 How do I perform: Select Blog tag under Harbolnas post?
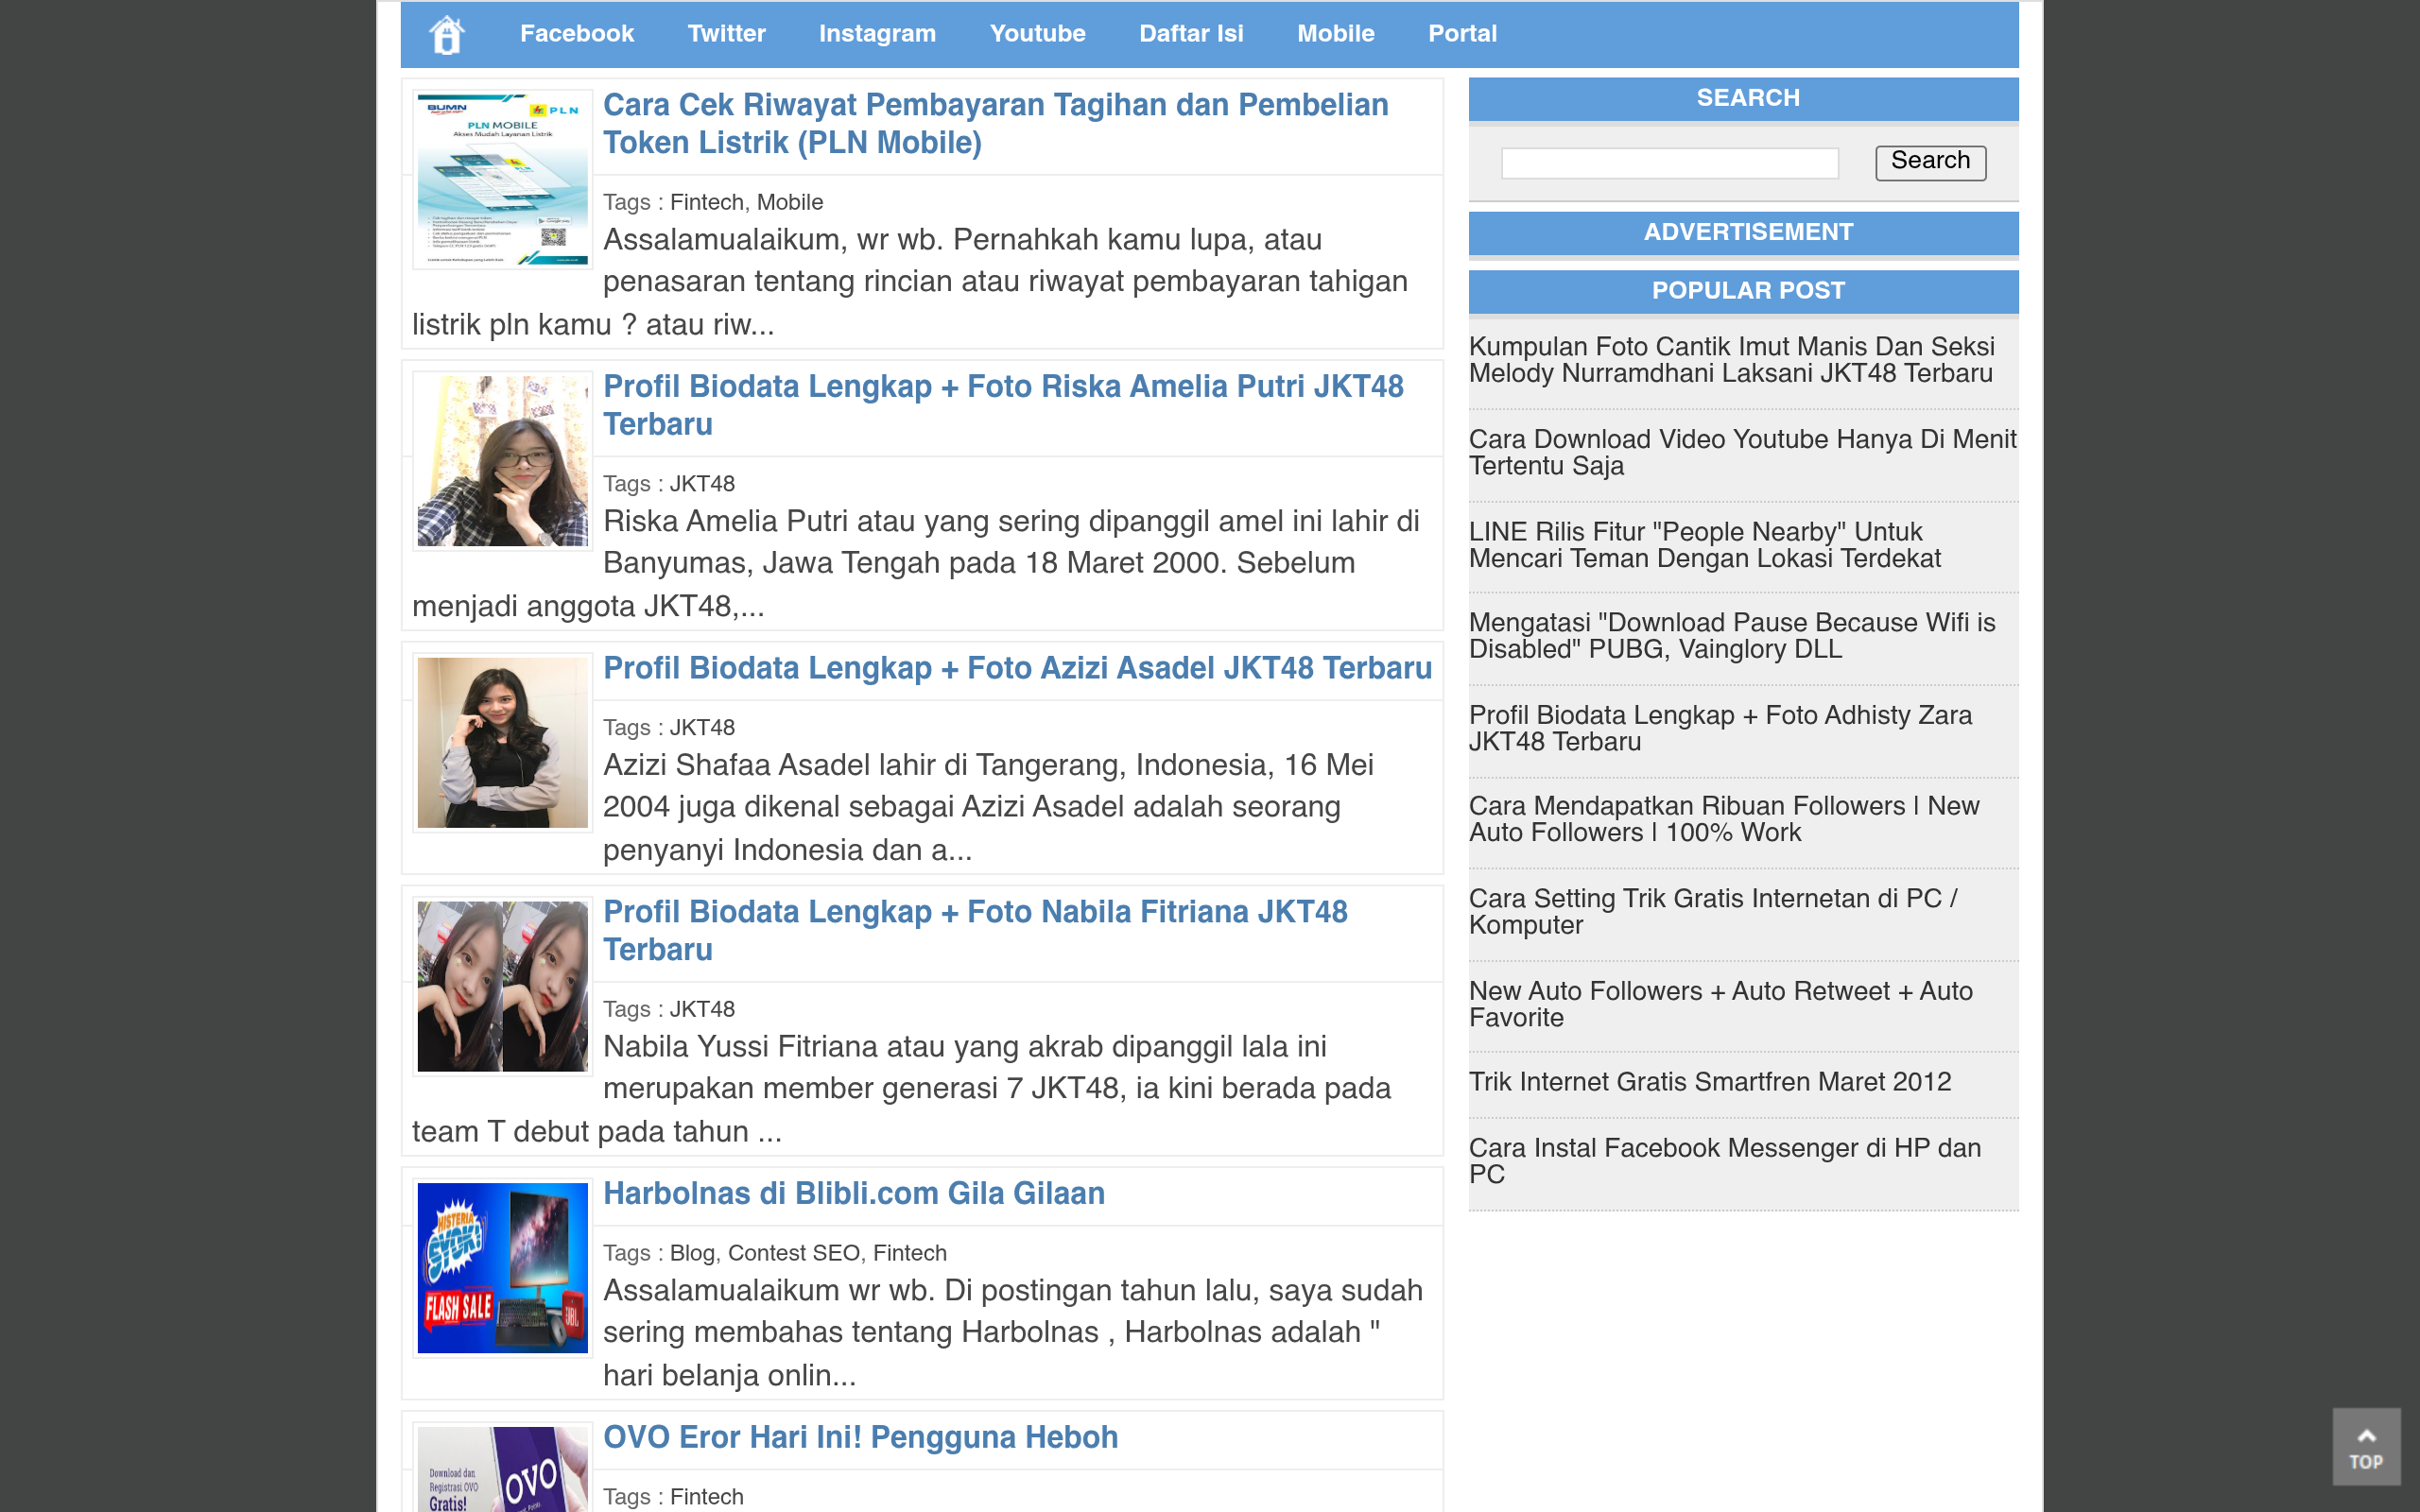[x=692, y=1253]
